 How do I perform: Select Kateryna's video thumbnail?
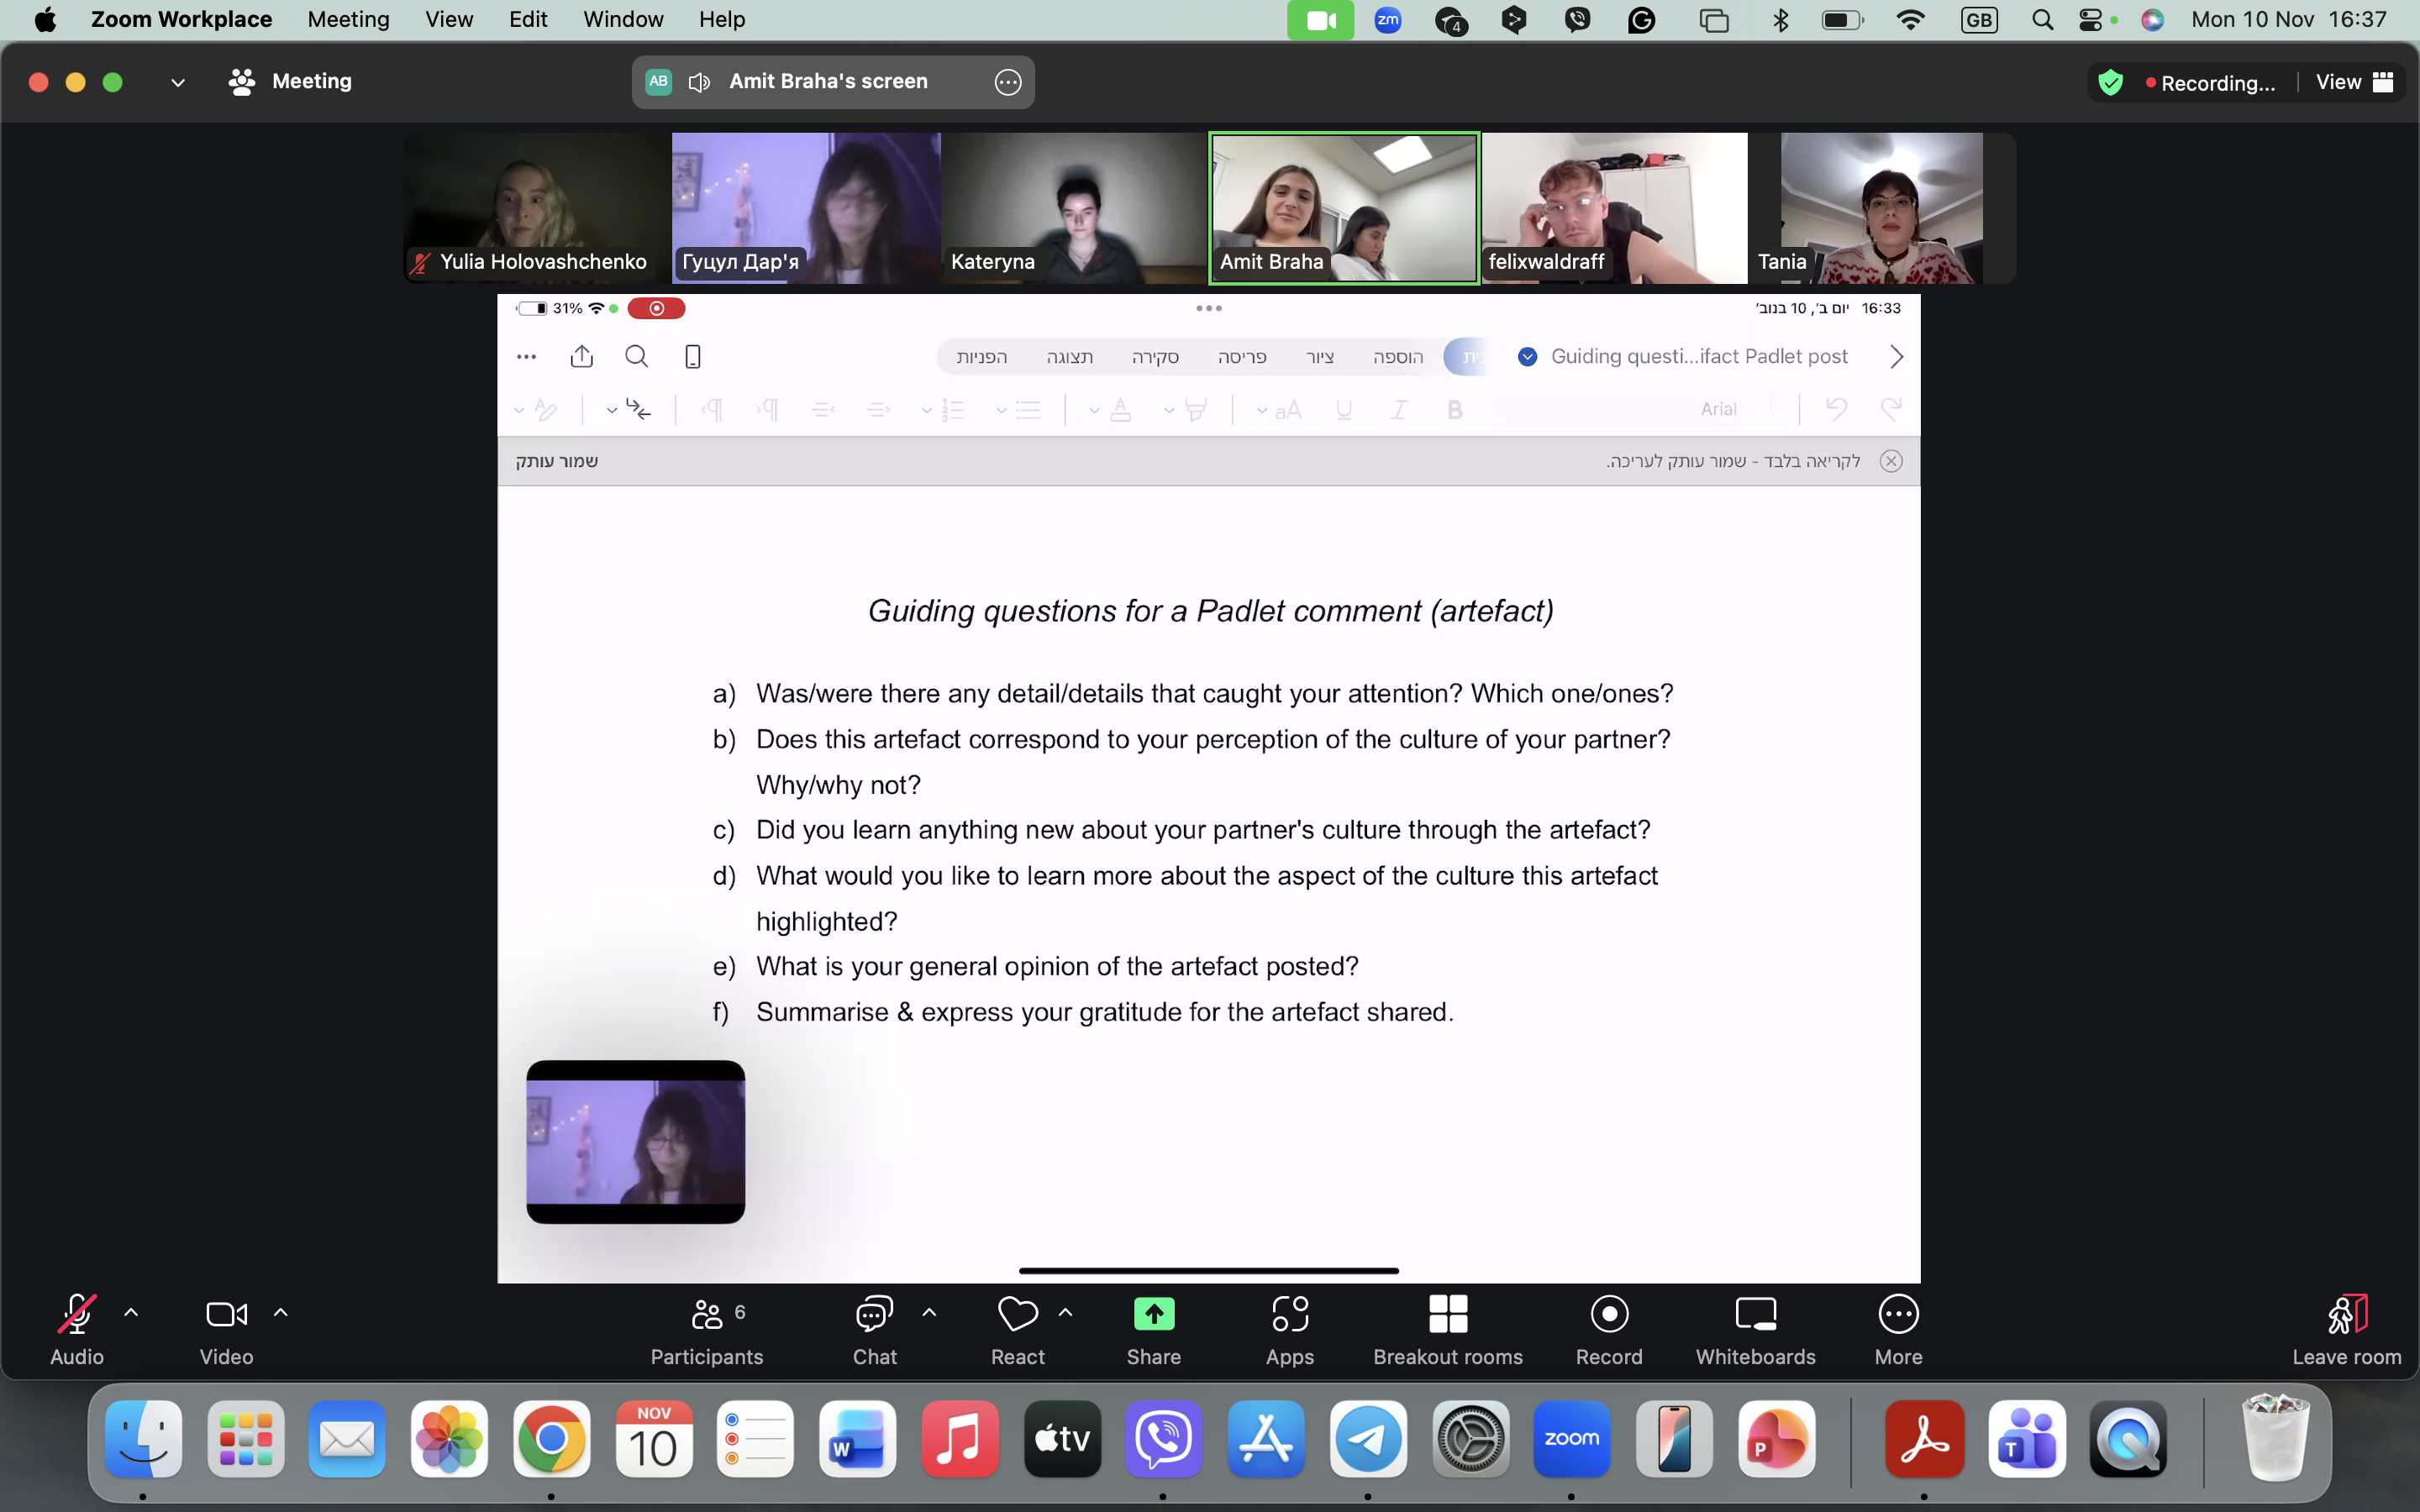(1074, 208)
